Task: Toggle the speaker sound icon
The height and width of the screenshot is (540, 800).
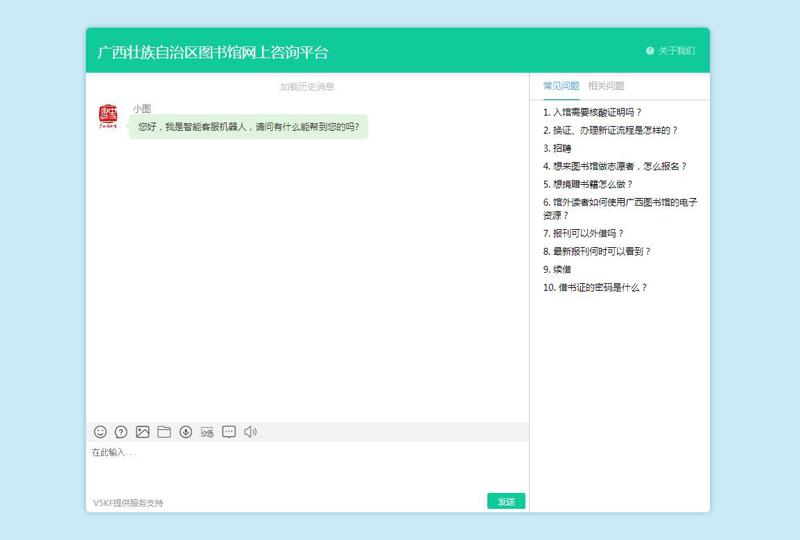Action: [250, 432]
